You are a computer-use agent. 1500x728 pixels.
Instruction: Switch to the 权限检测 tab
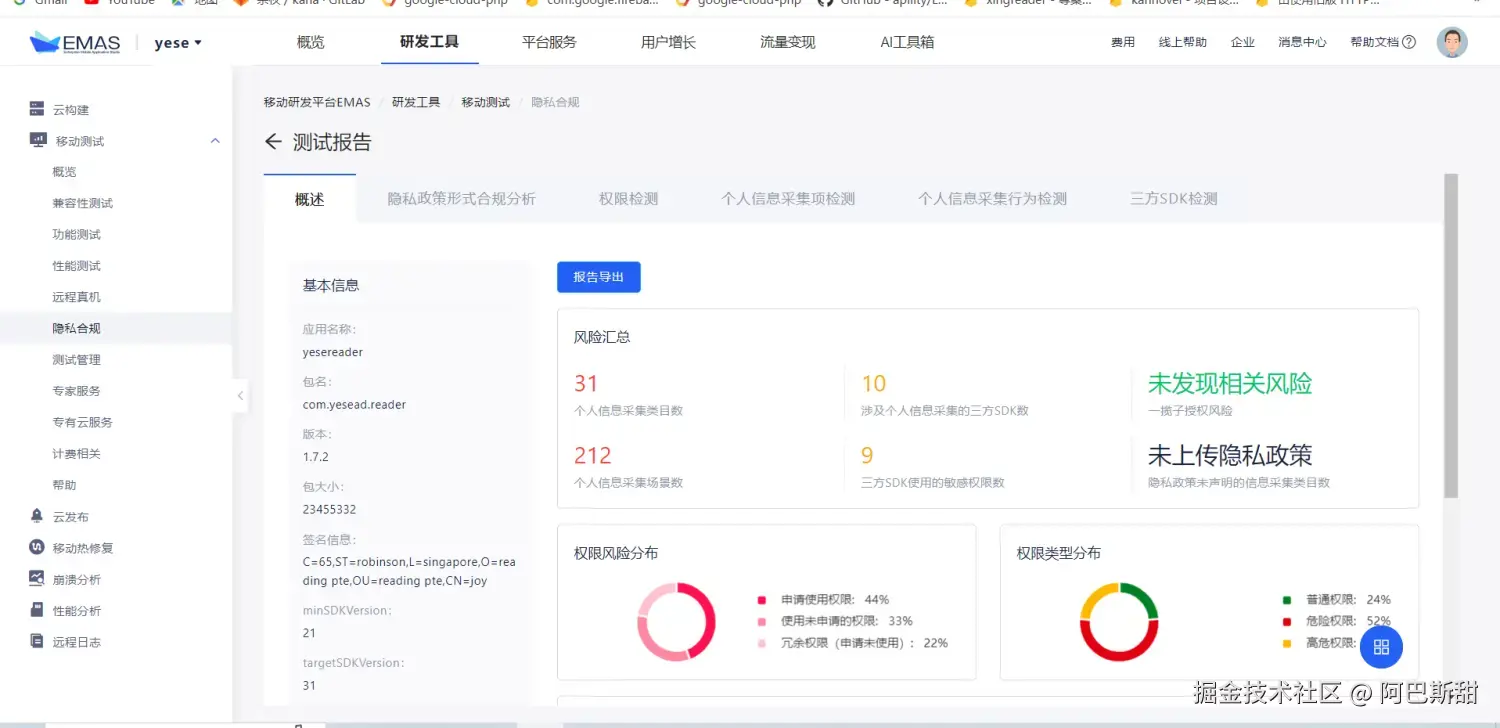[x=627, y=198]
